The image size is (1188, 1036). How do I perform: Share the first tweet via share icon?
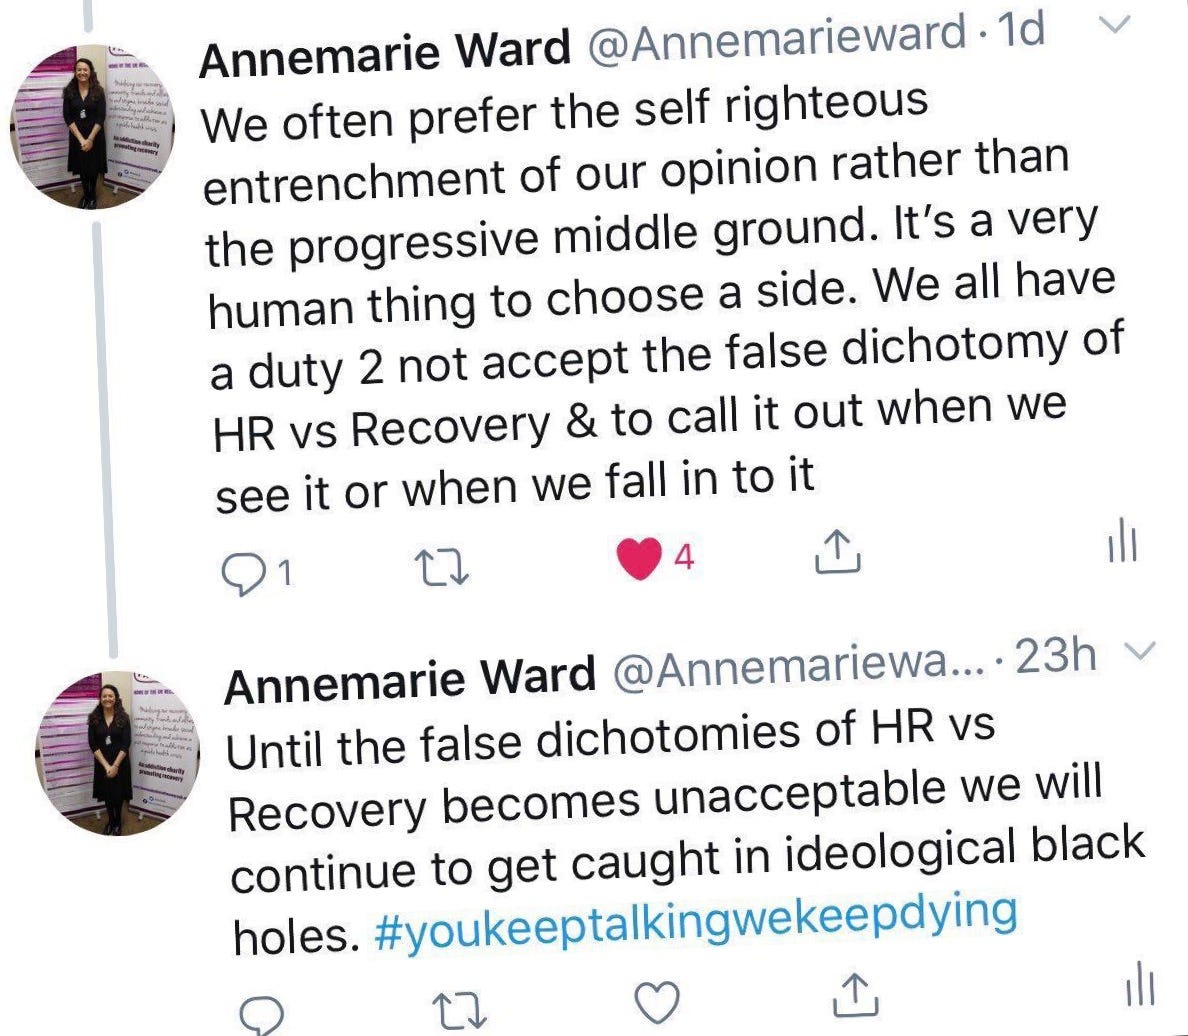837,551
